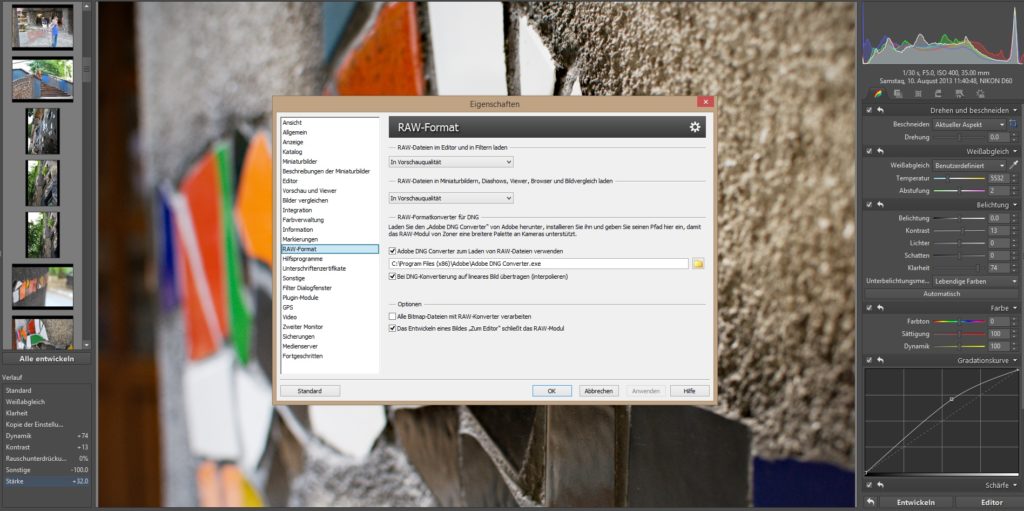Click the Adobe DNG Converter path input field
1024x511 pixels.
(539, 263)
